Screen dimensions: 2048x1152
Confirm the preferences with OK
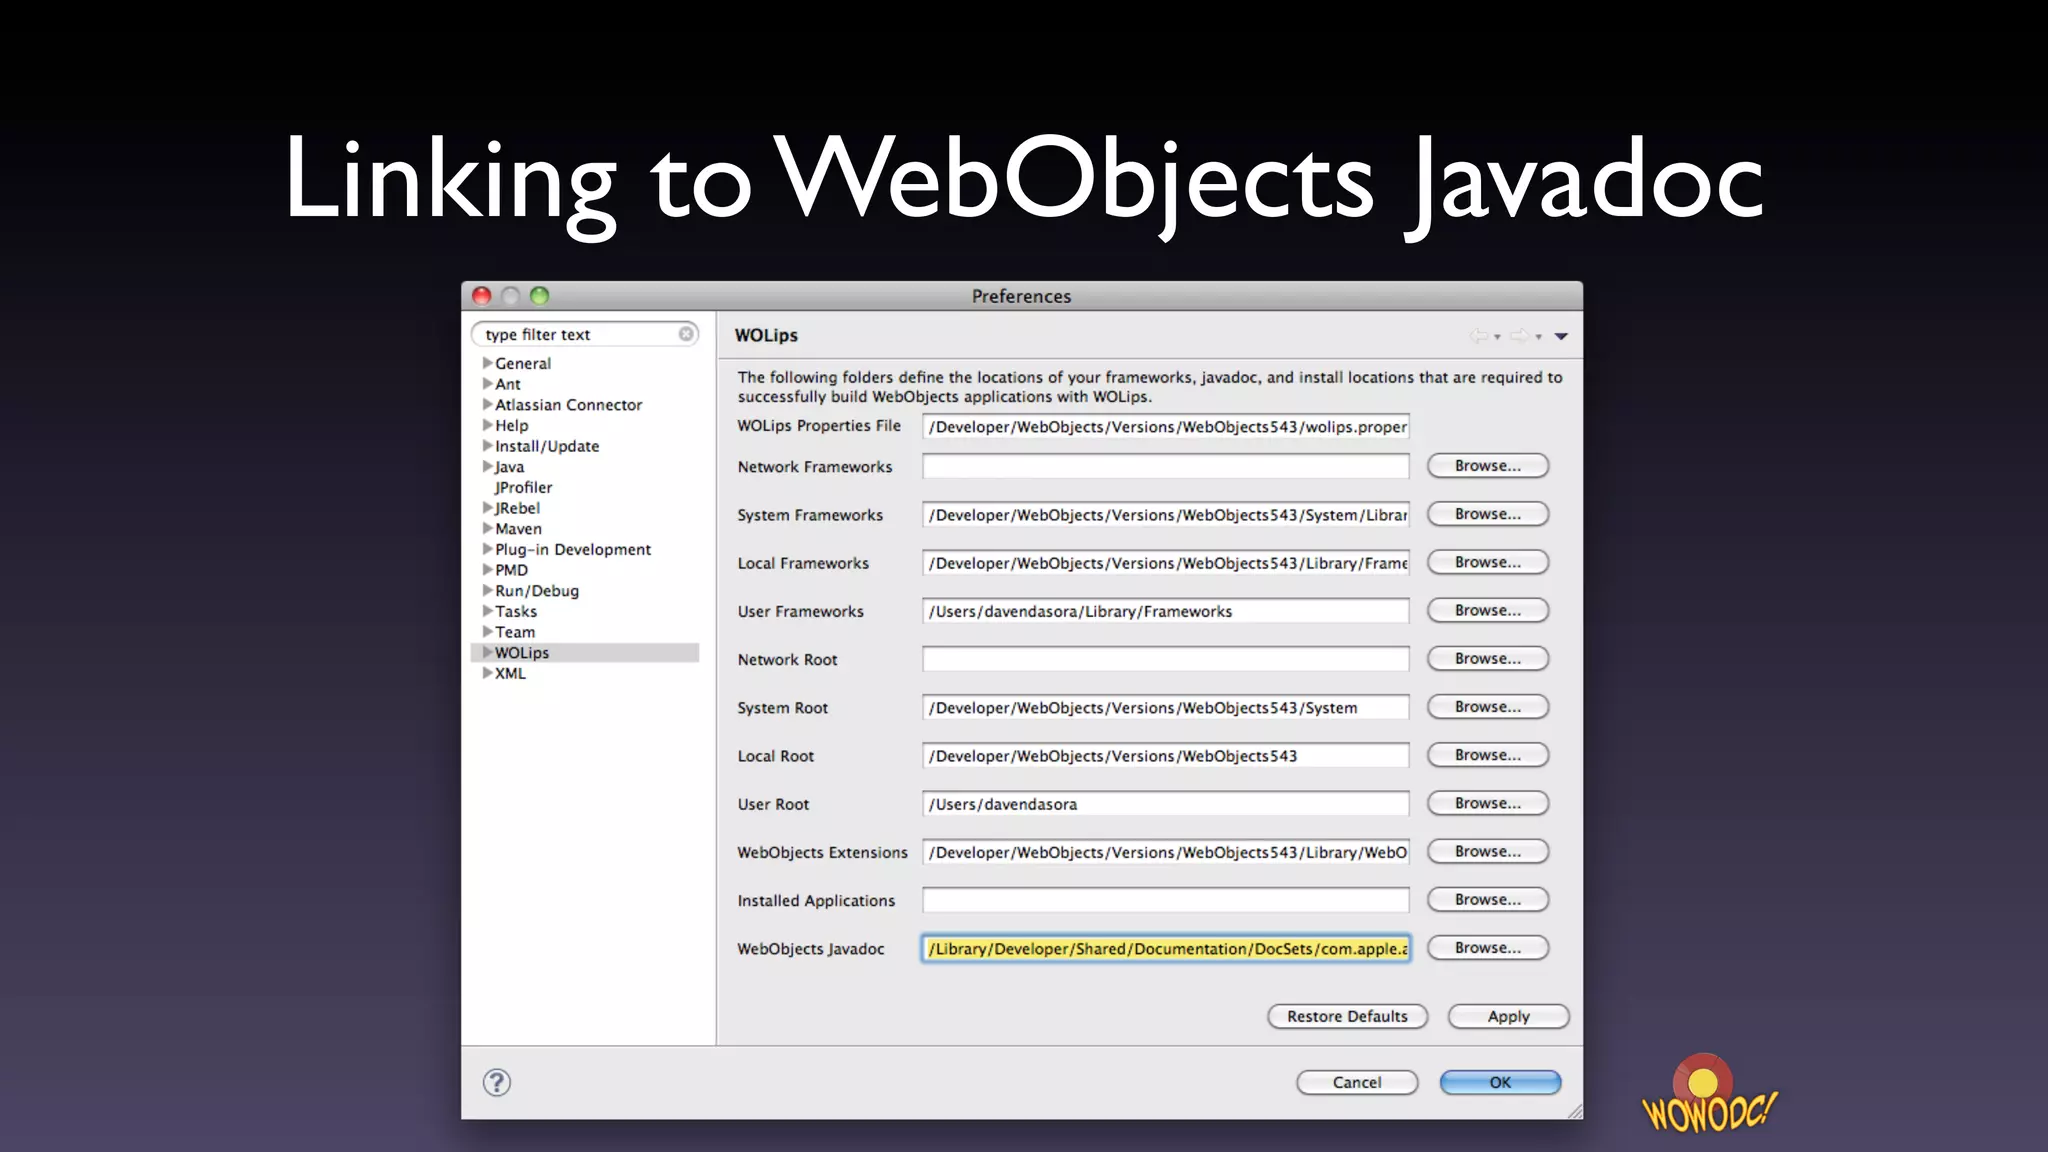(1500, 1082)
